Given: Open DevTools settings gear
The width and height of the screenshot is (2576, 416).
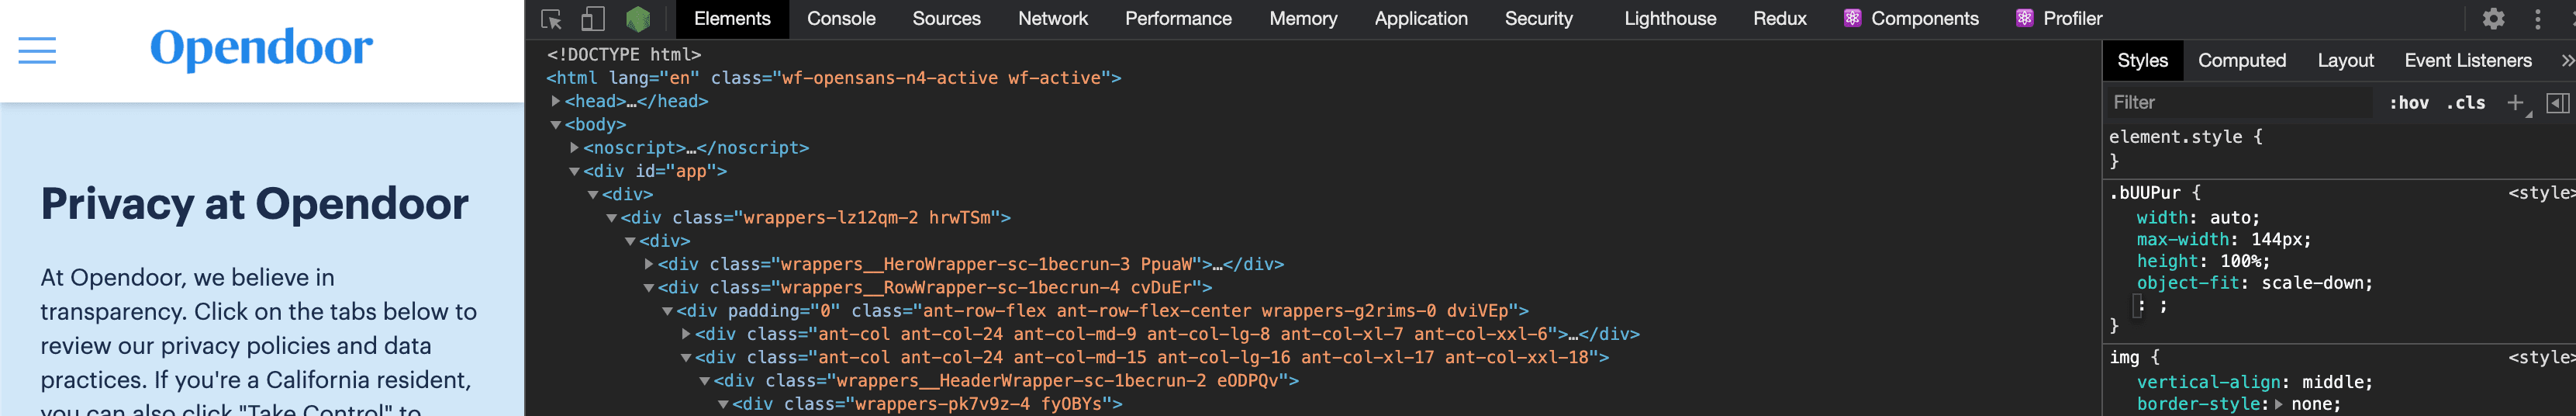Looking at the screenshot, I should pyautogui.click(x=2493, y=19).
